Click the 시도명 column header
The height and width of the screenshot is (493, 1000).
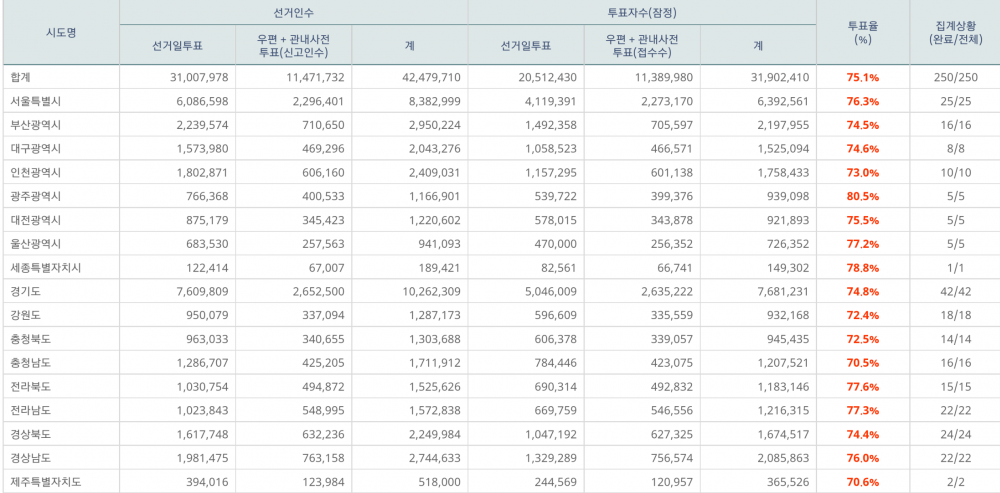(x=60, y=33)
